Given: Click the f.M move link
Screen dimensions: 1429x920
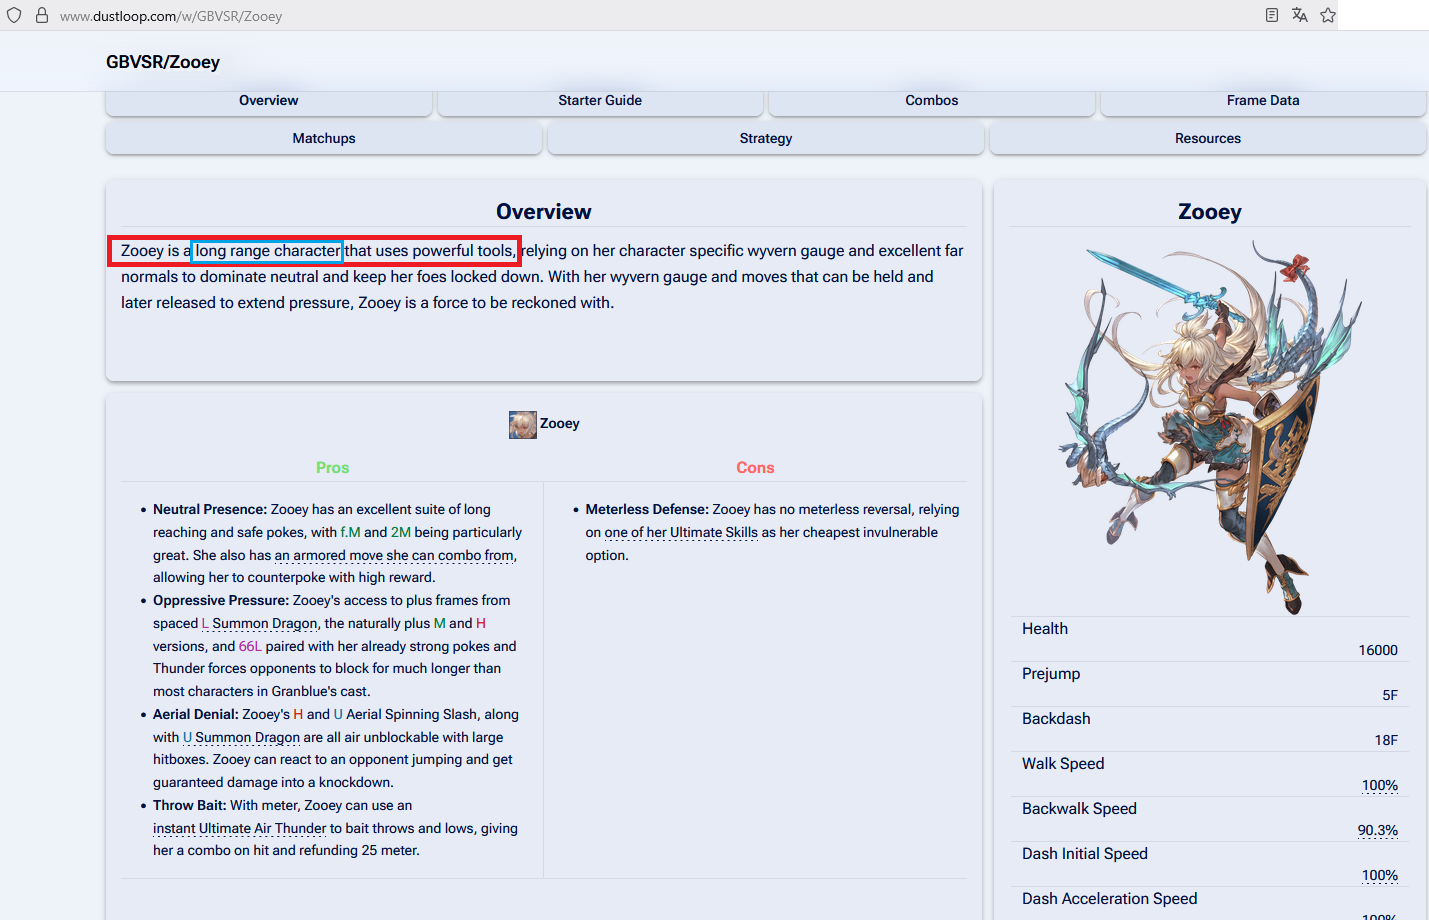Looking at the screenshot, I should (350, 532).
